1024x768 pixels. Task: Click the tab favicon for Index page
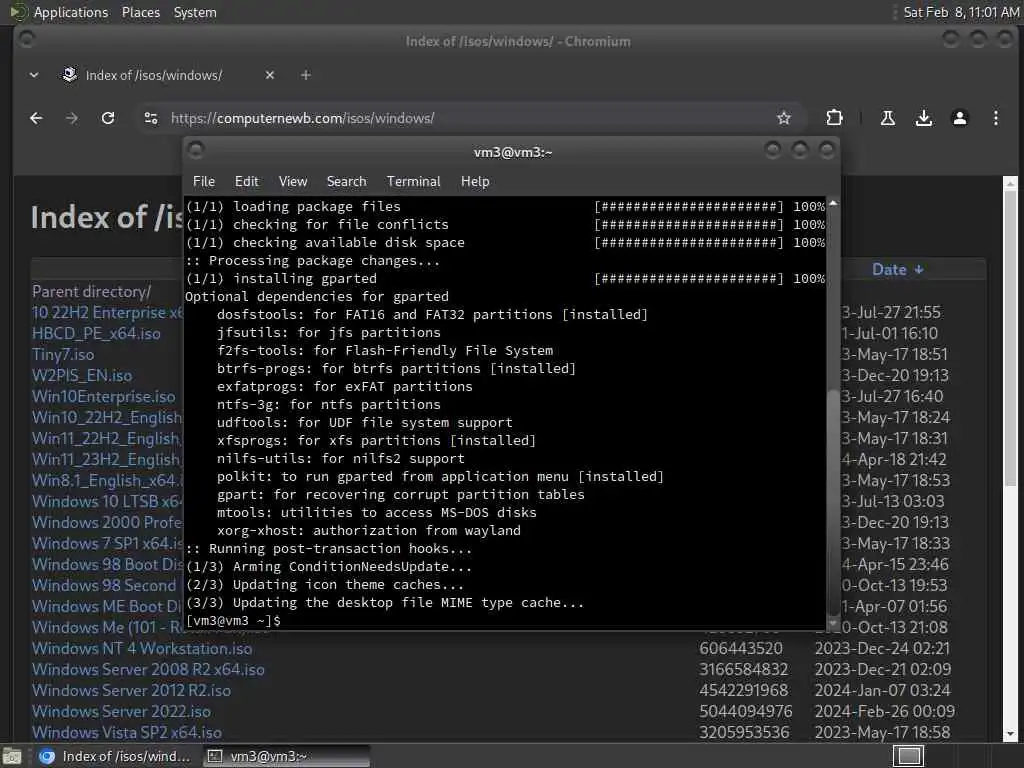pos(69,74)
